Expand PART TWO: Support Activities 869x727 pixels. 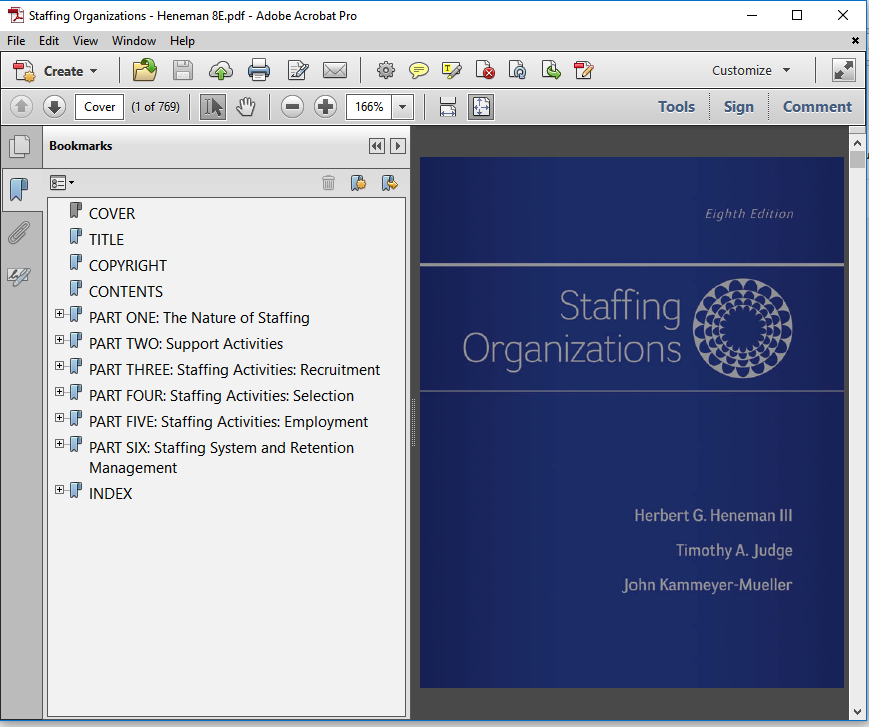pos(59,340)
